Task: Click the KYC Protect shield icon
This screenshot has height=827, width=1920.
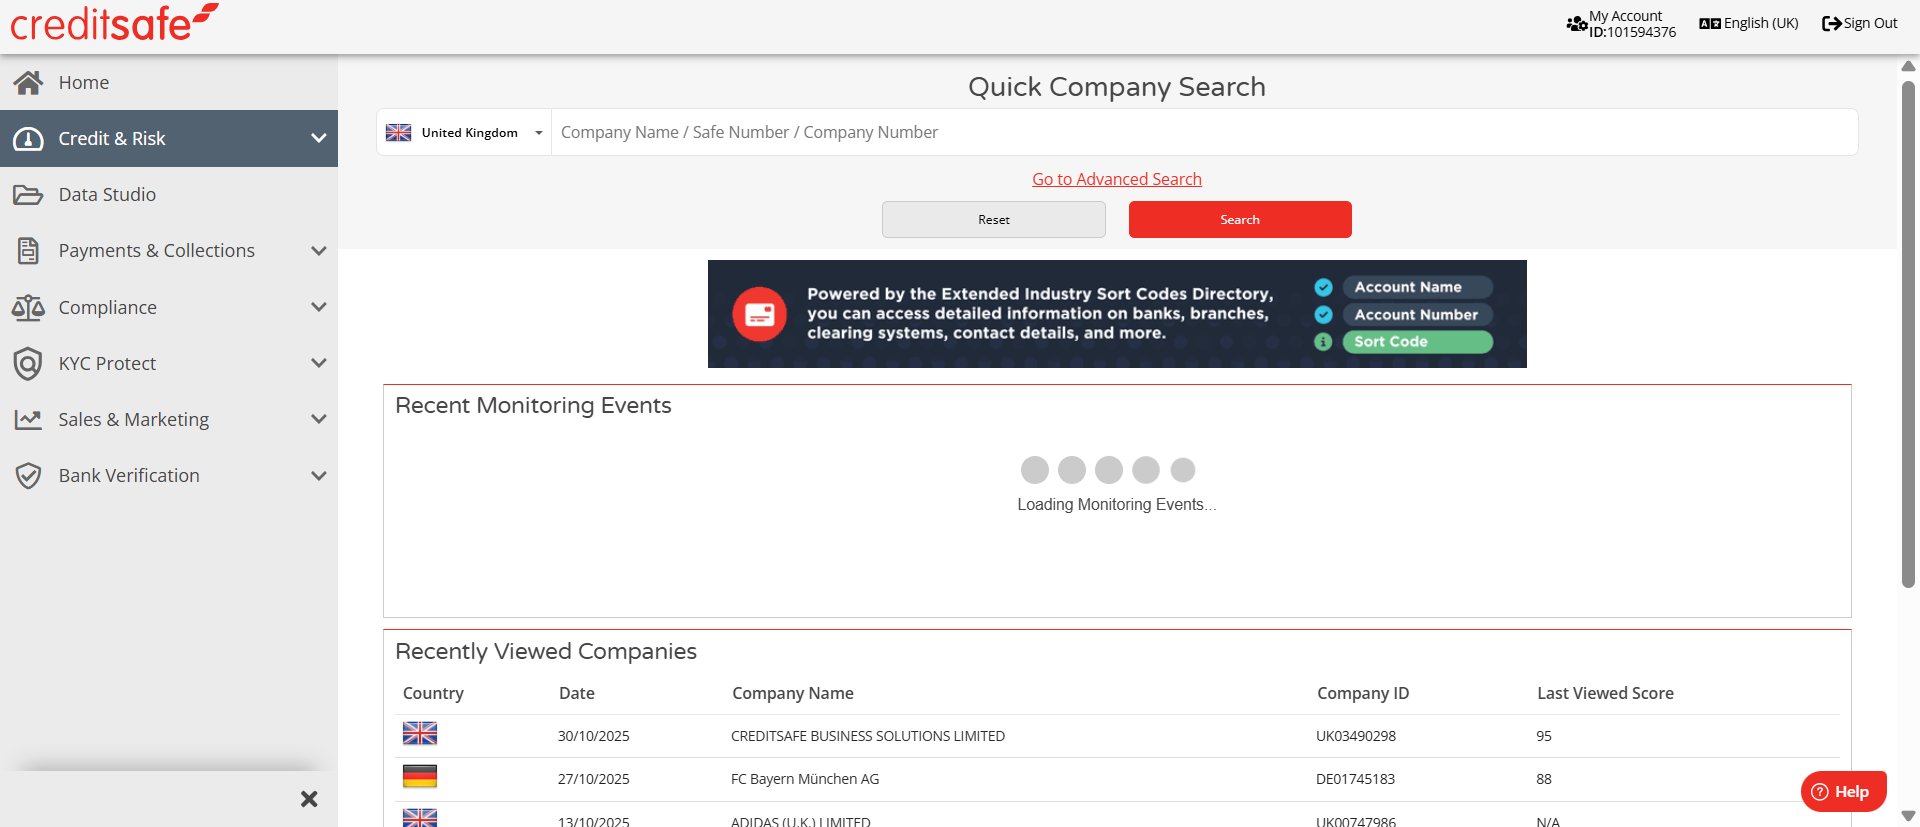Action: [x=28, y=364]
